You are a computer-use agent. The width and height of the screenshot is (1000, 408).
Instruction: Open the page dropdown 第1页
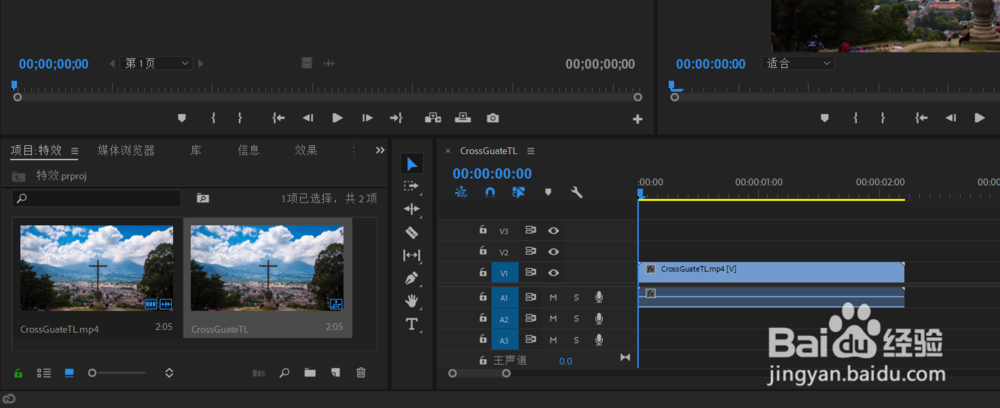(x=156, y=64)
